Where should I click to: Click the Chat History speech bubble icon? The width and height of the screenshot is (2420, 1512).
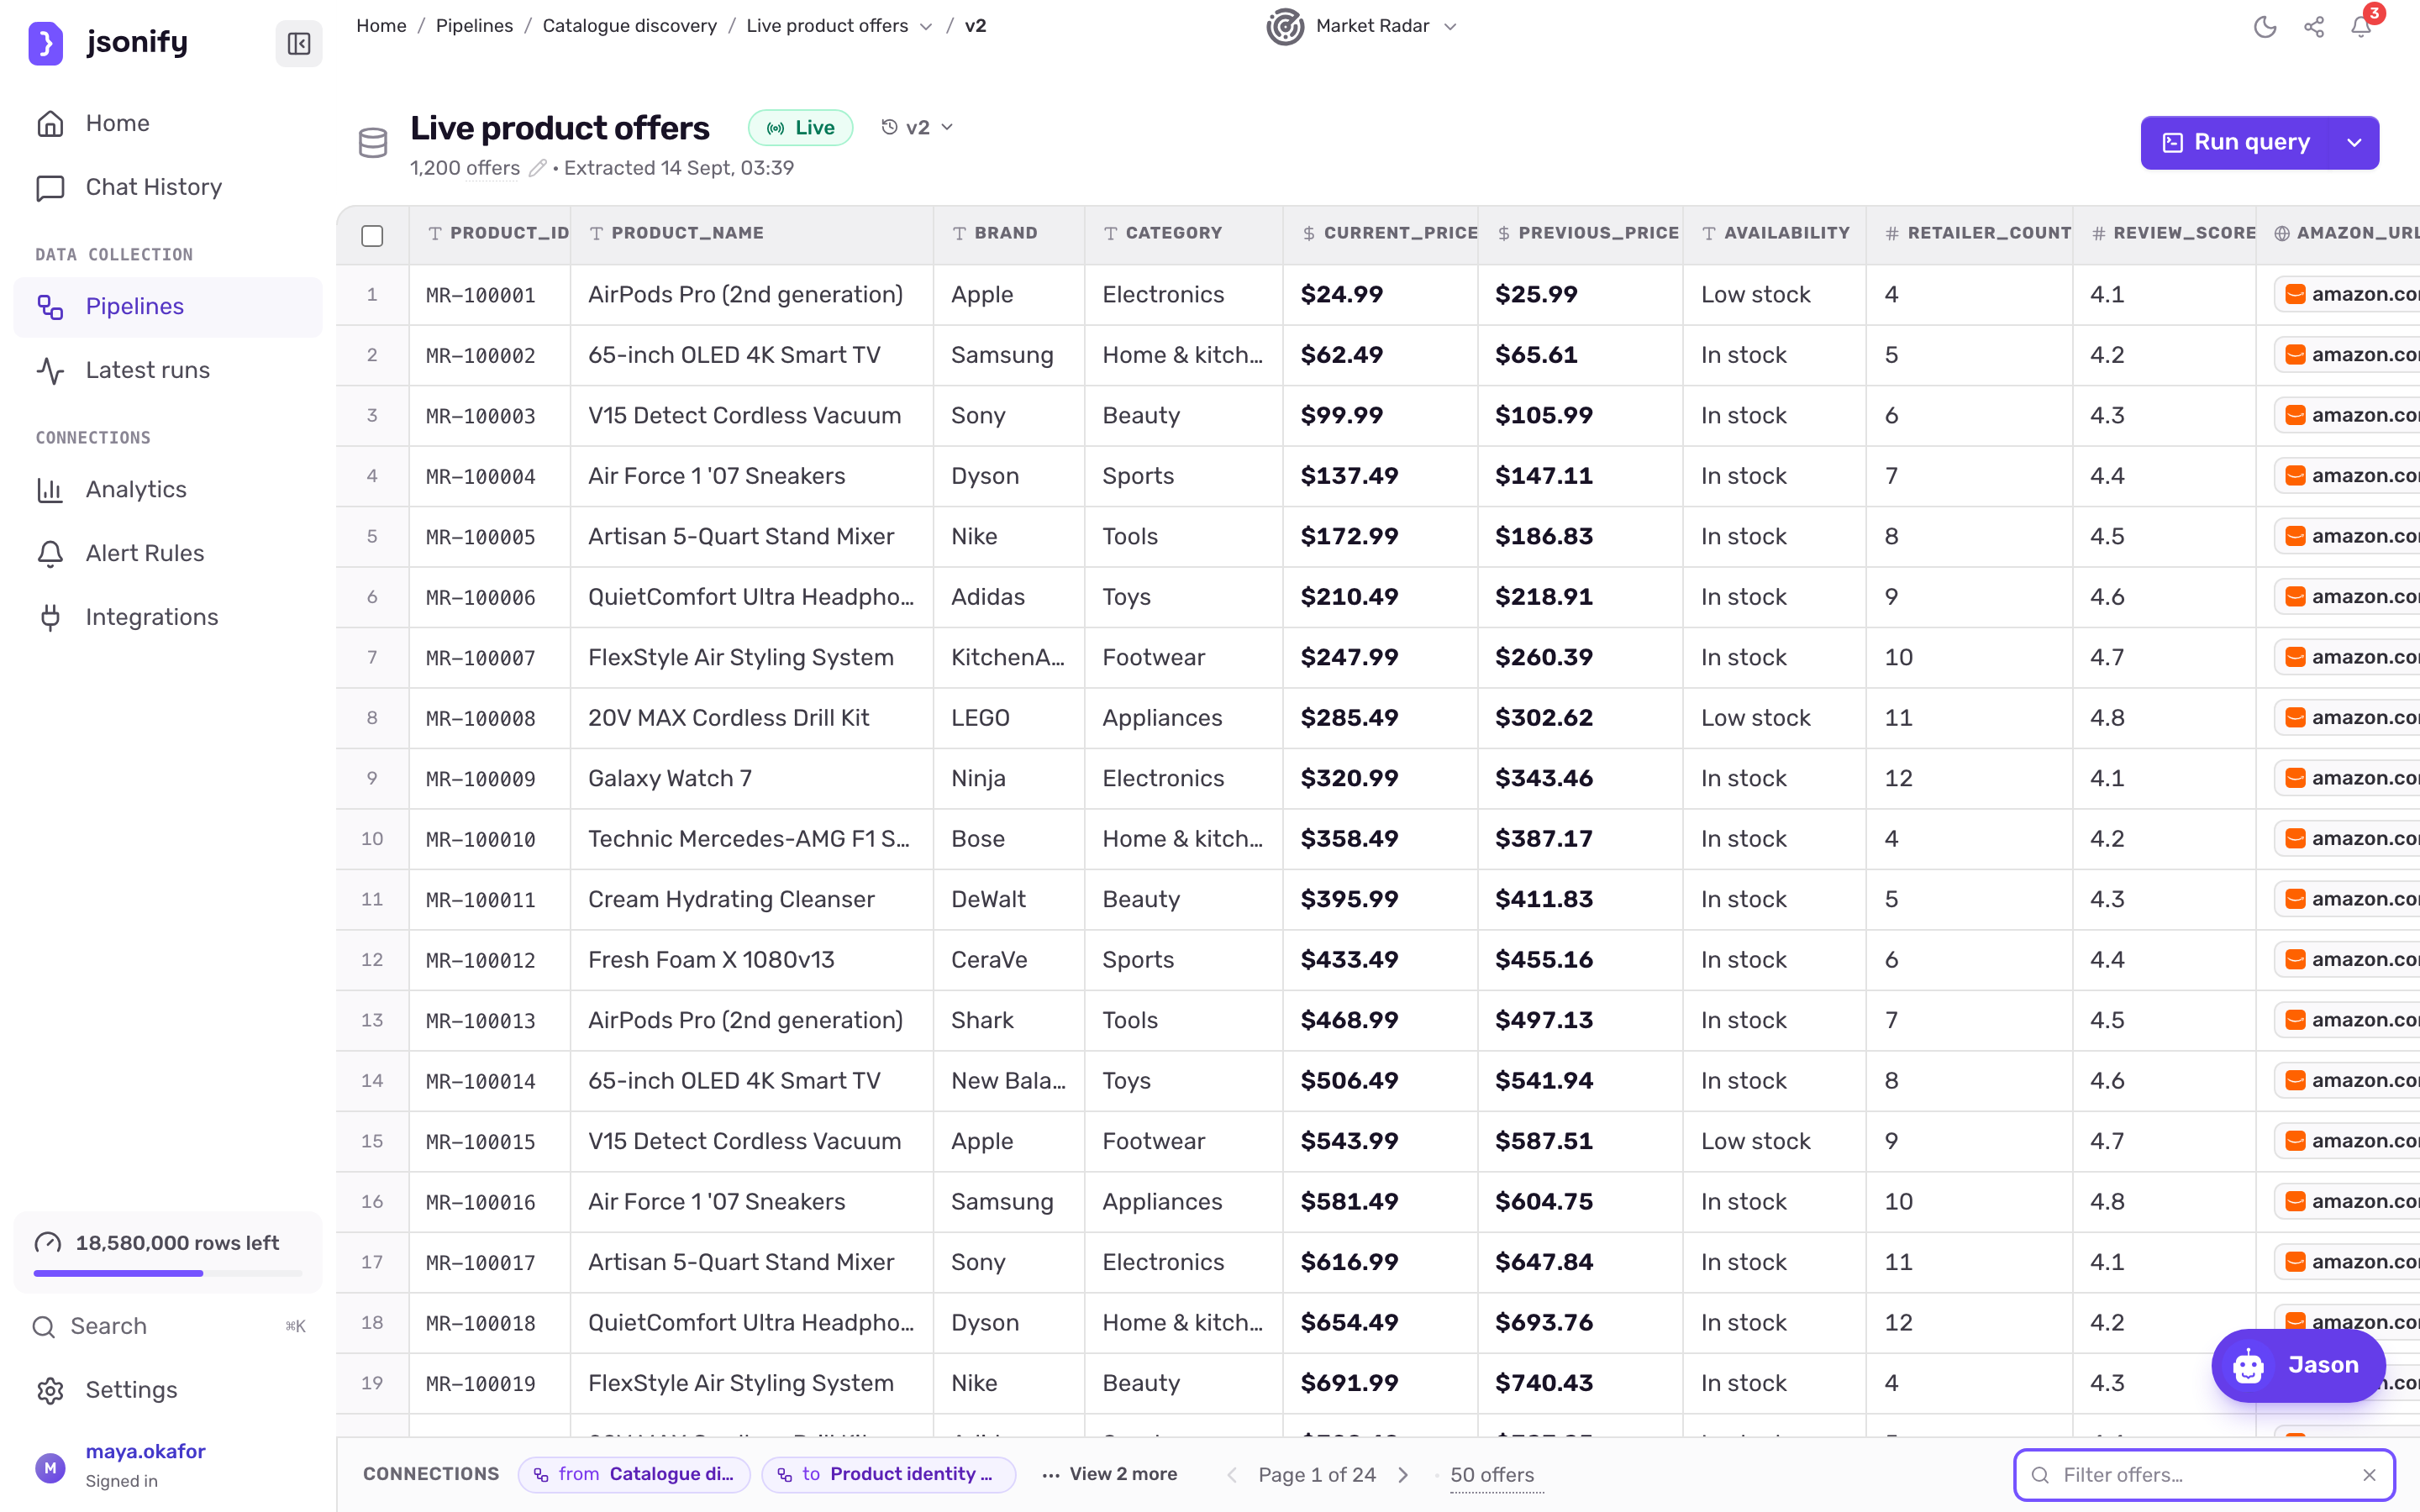point(50,187)
